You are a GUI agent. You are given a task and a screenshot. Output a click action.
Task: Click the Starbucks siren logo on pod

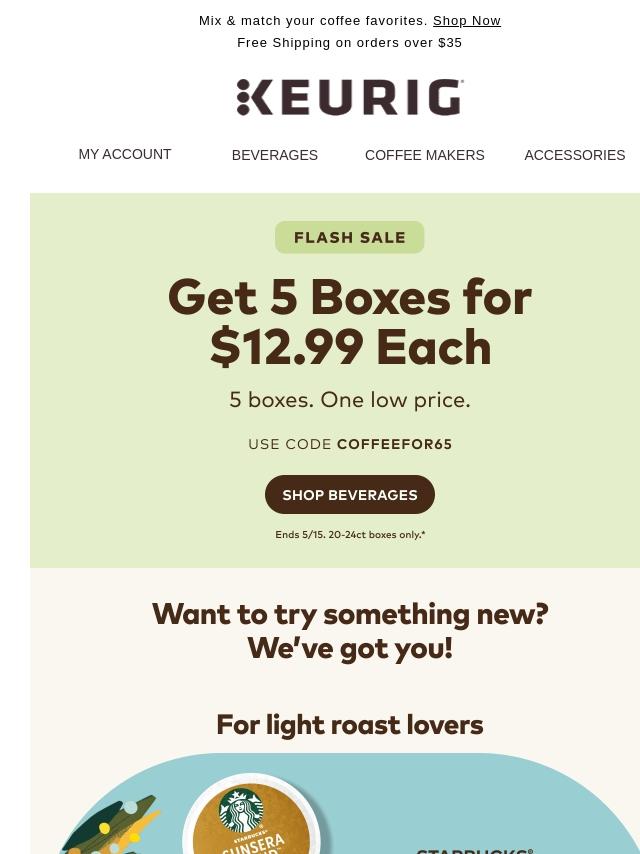241,810
